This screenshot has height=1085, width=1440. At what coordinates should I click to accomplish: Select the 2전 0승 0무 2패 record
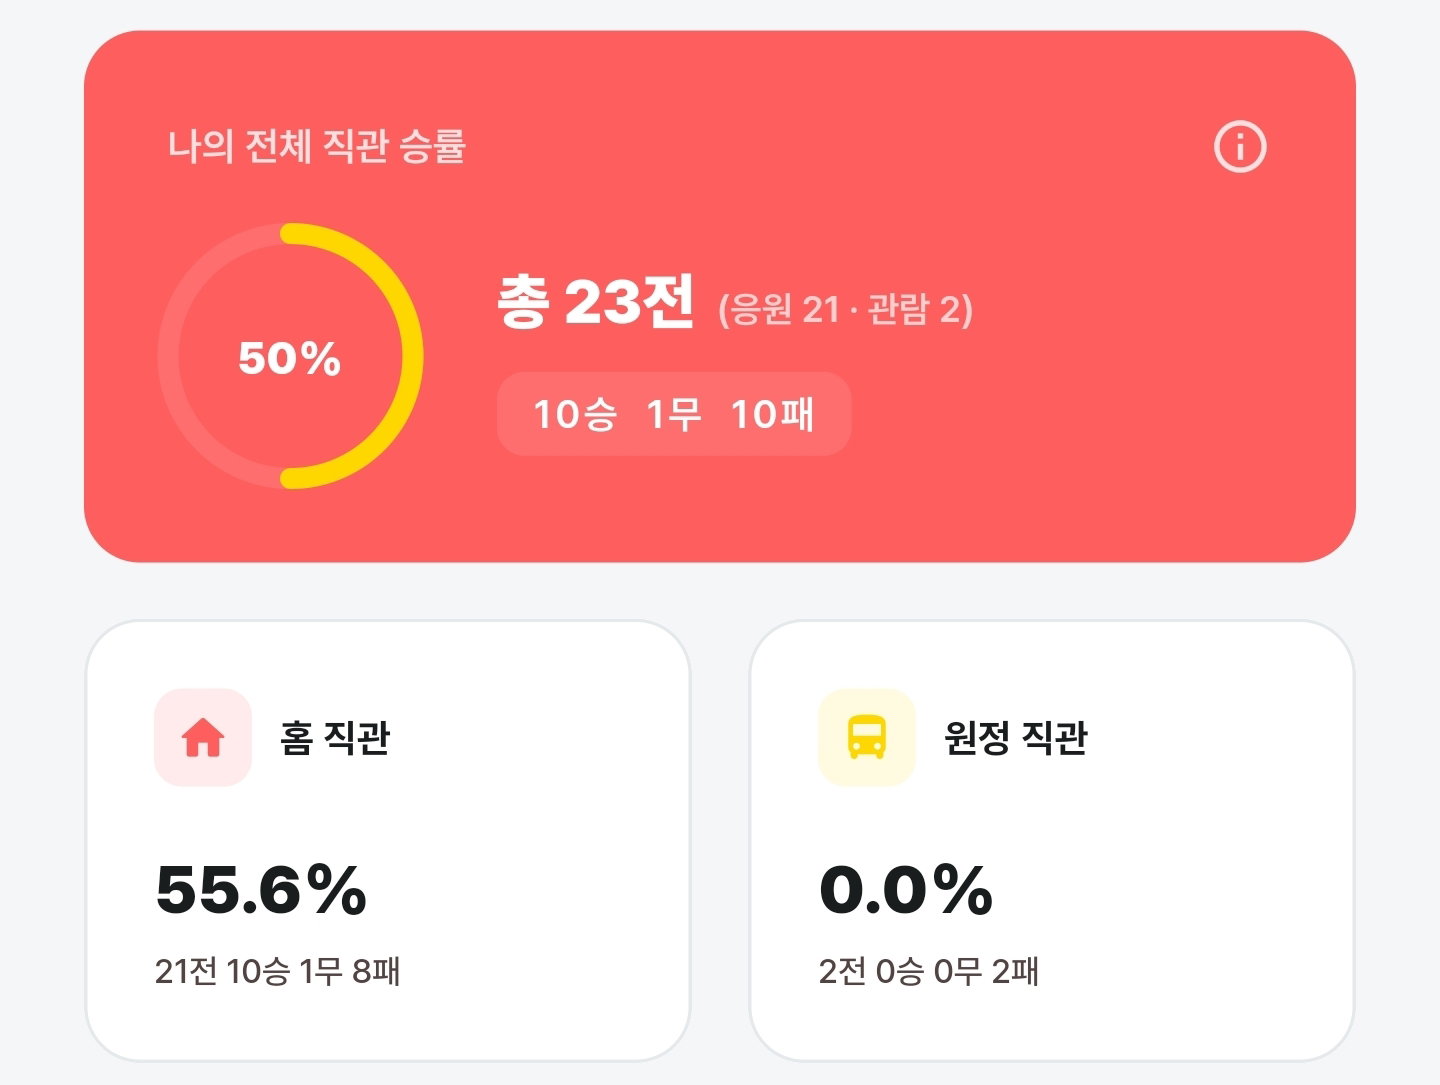[x=929, y=971]
